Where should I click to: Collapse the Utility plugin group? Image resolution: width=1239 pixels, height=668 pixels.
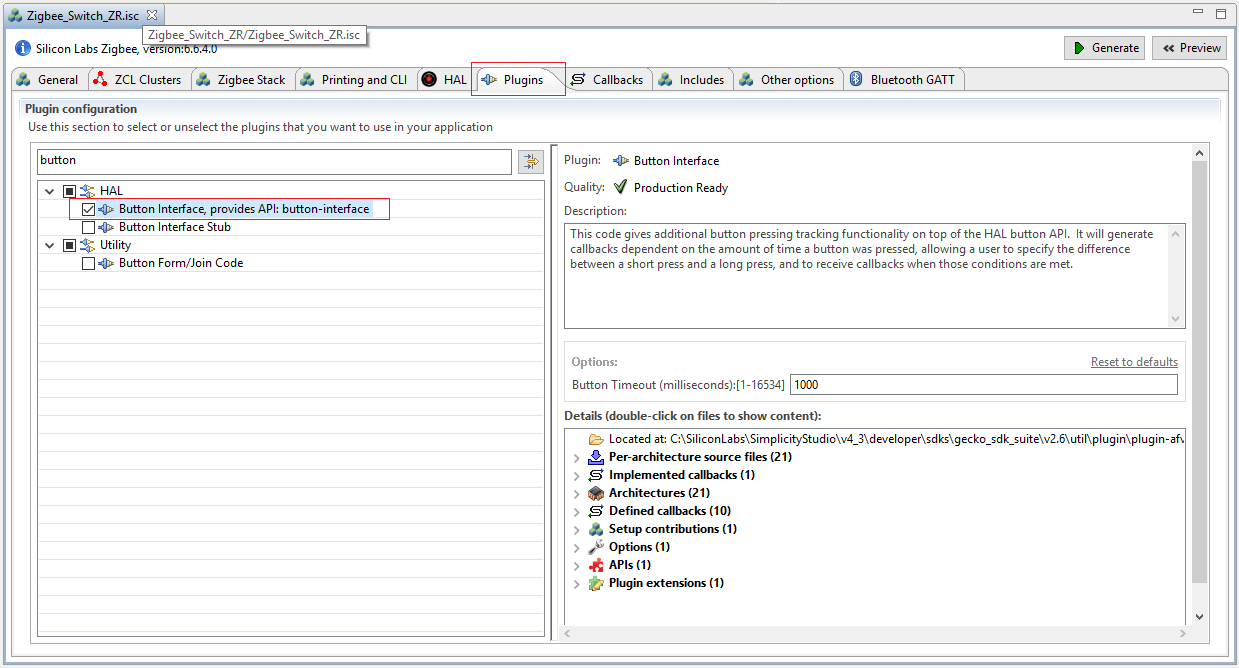coord(50,245)
